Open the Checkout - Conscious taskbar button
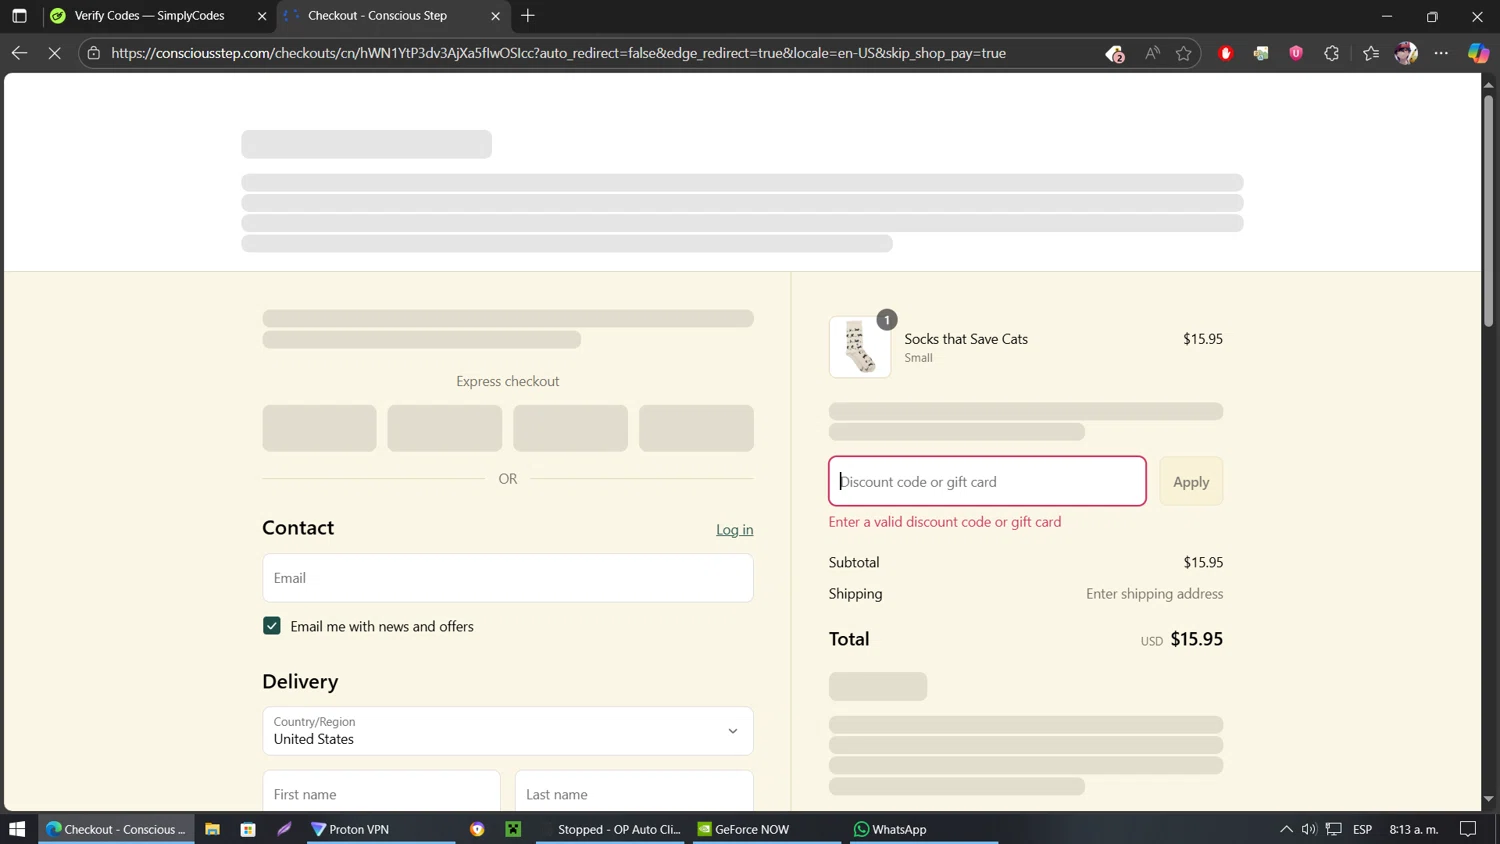This screenshot has height=844, width=1500. [x=116, y=829]
